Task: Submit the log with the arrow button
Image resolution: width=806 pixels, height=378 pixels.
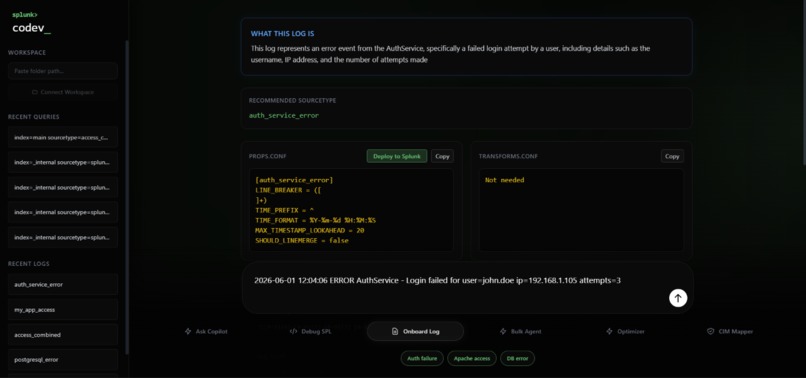Action: [678, 298]
